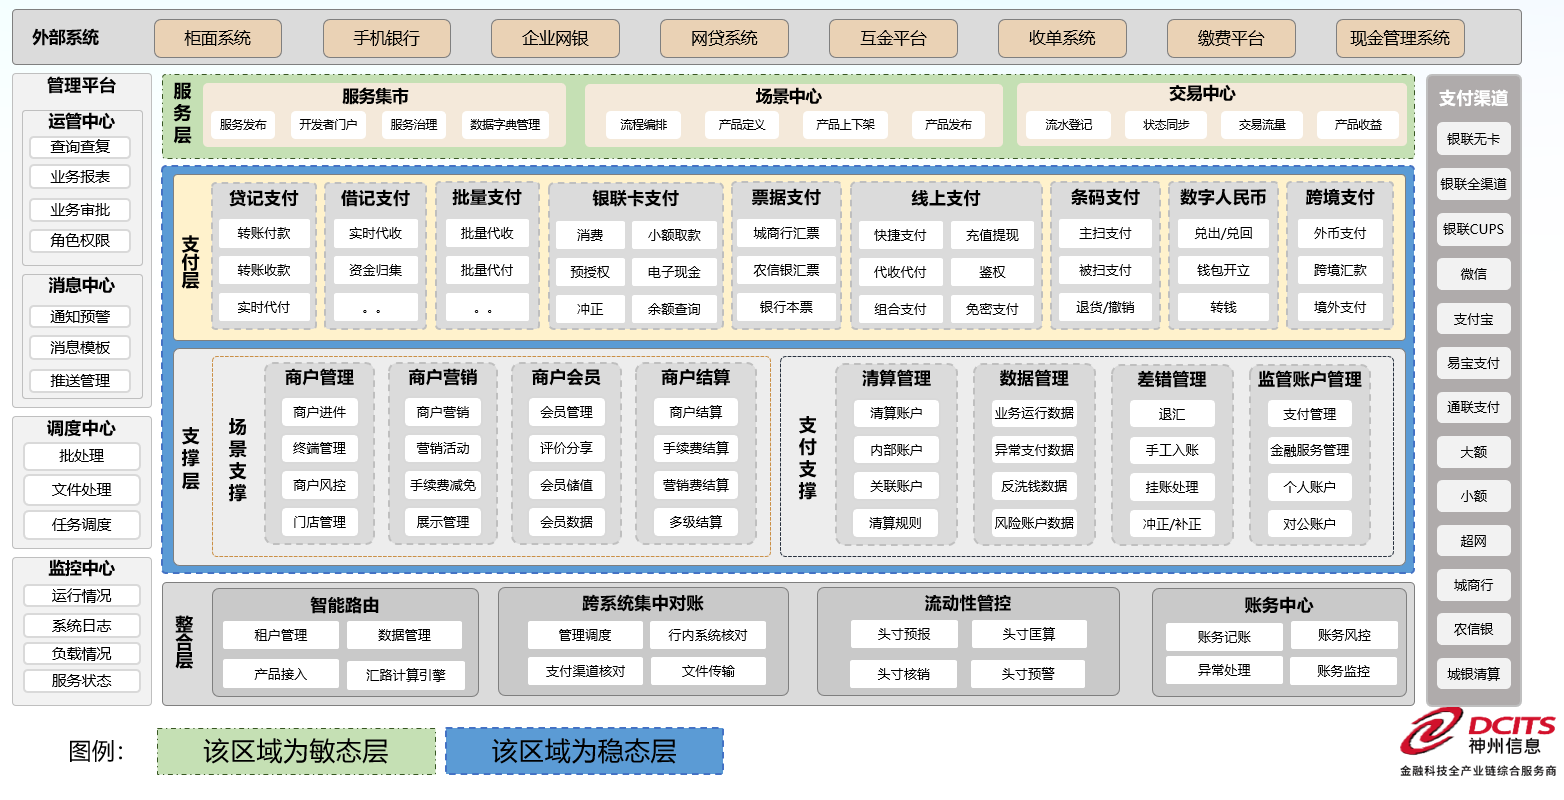Click the 网贷系统 box
The width and height of the screenshot is (1564, 800).
pyautogui.click(x=724, y=38)
